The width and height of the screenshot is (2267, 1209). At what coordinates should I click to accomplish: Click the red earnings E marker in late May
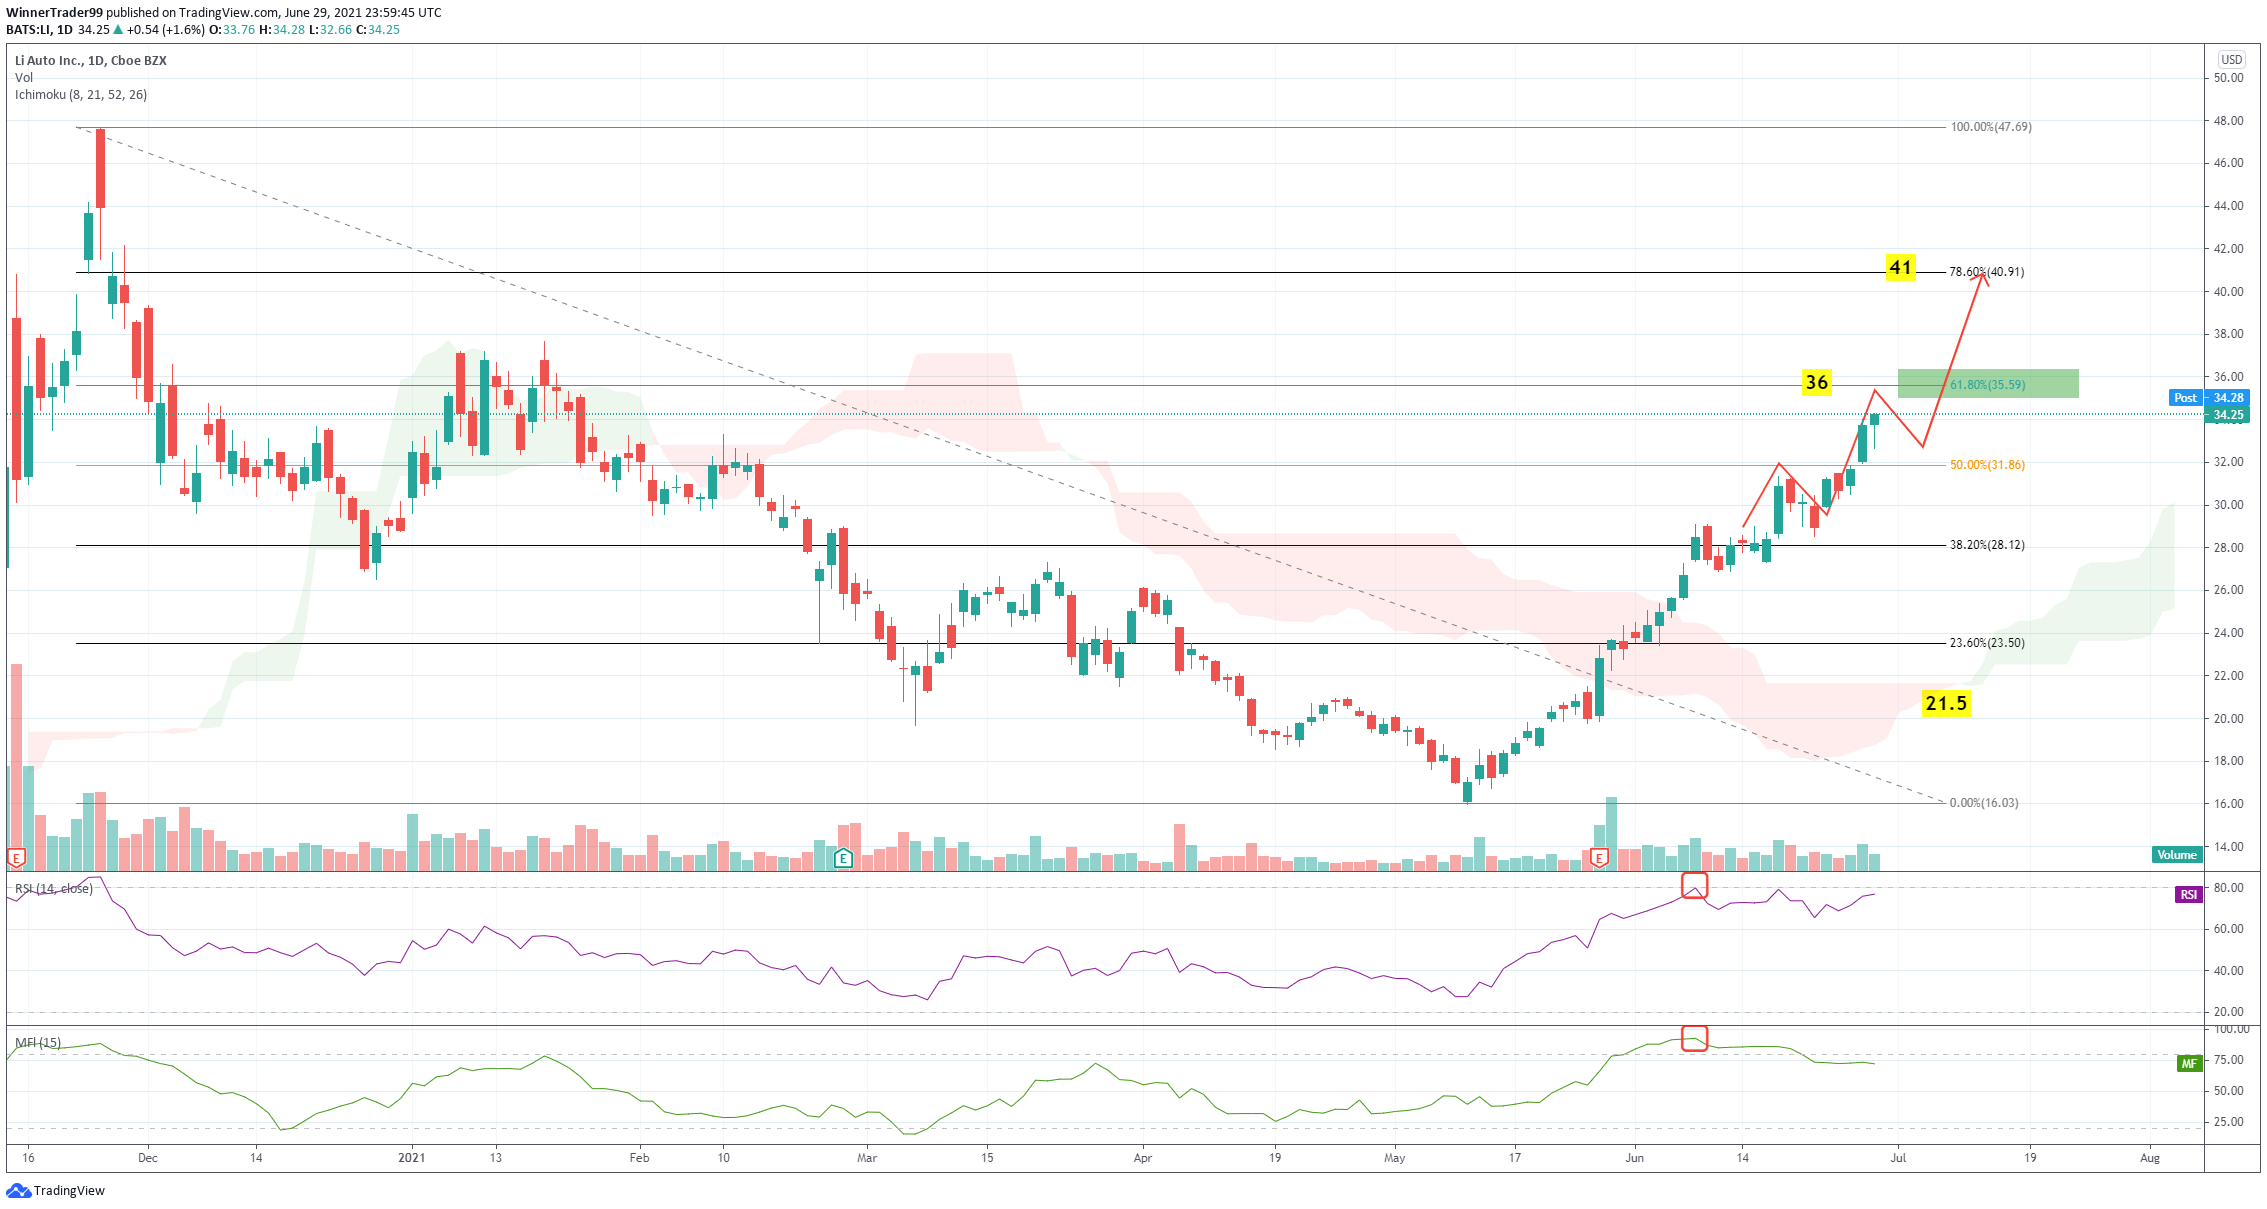click(1599, 858)
